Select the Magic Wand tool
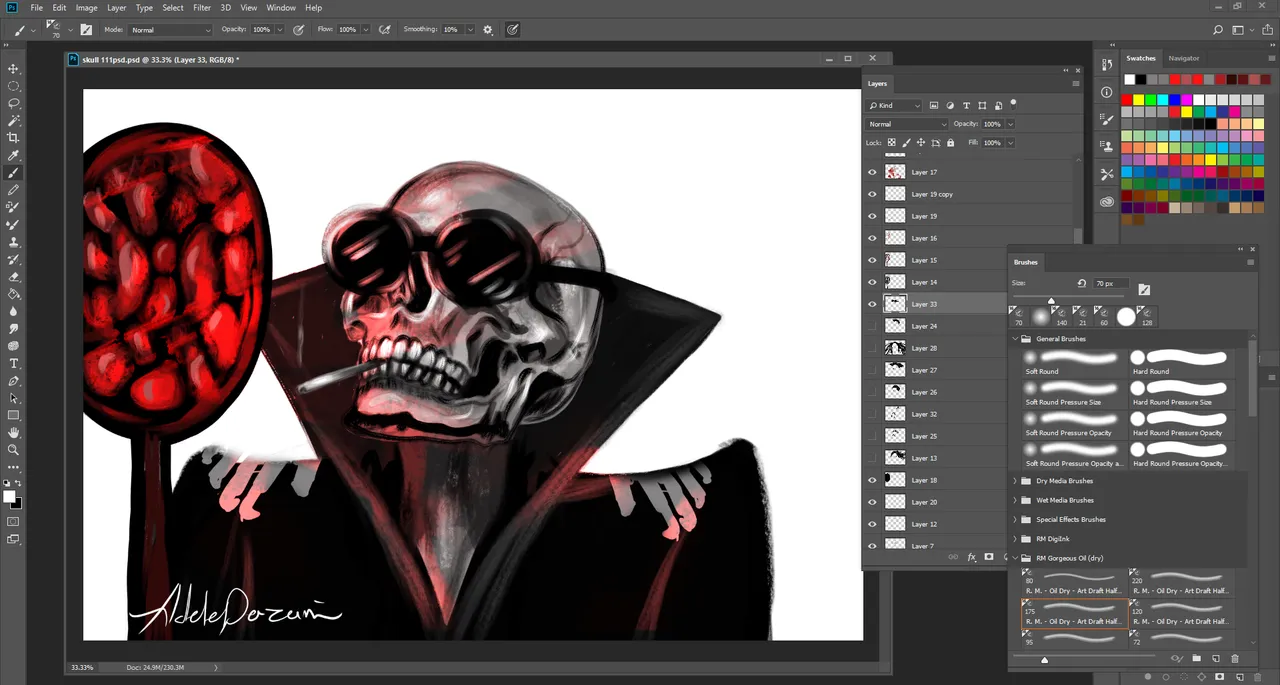The width and height of the screenshot is (1280, 685). (14, 120)
